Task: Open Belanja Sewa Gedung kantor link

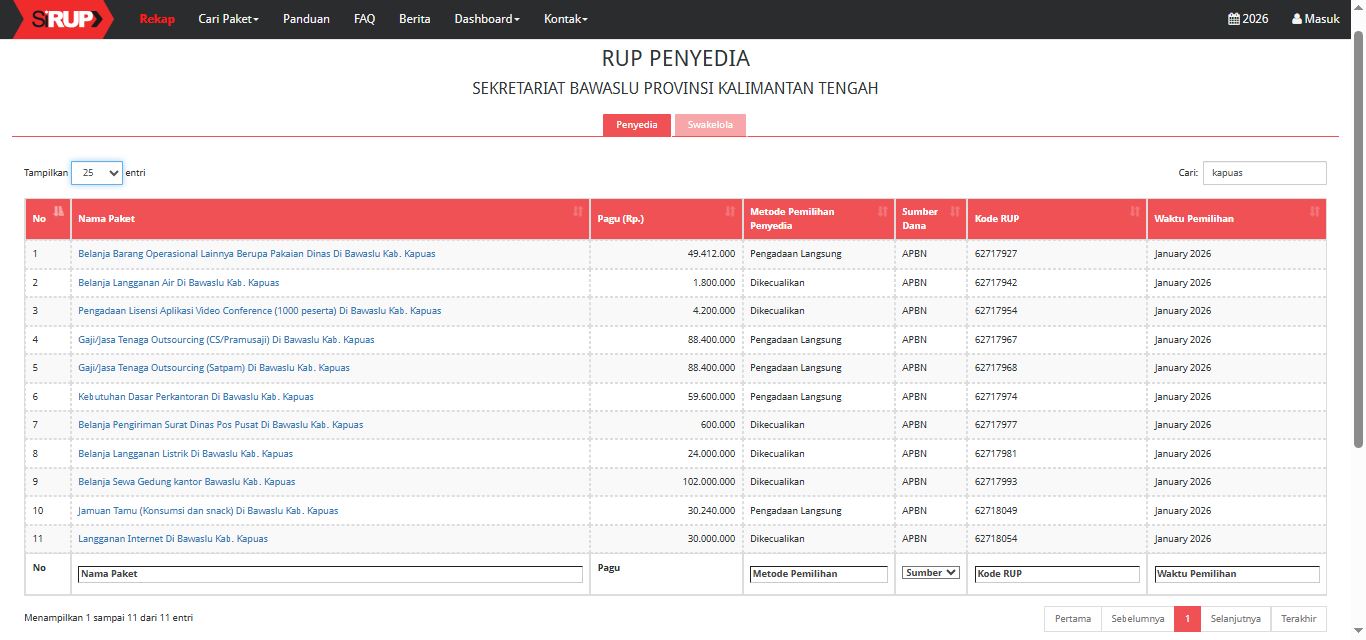Action: tap(187, 482)
